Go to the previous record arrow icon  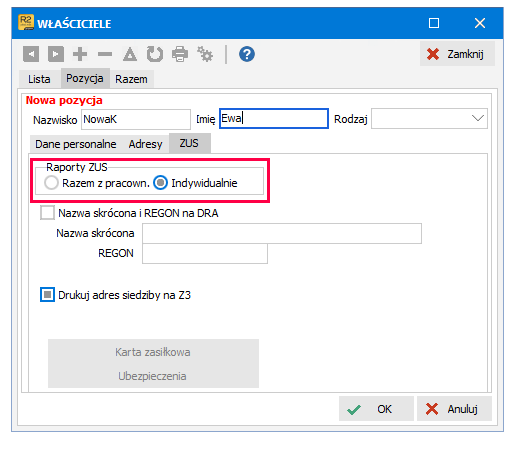point(31,54)
